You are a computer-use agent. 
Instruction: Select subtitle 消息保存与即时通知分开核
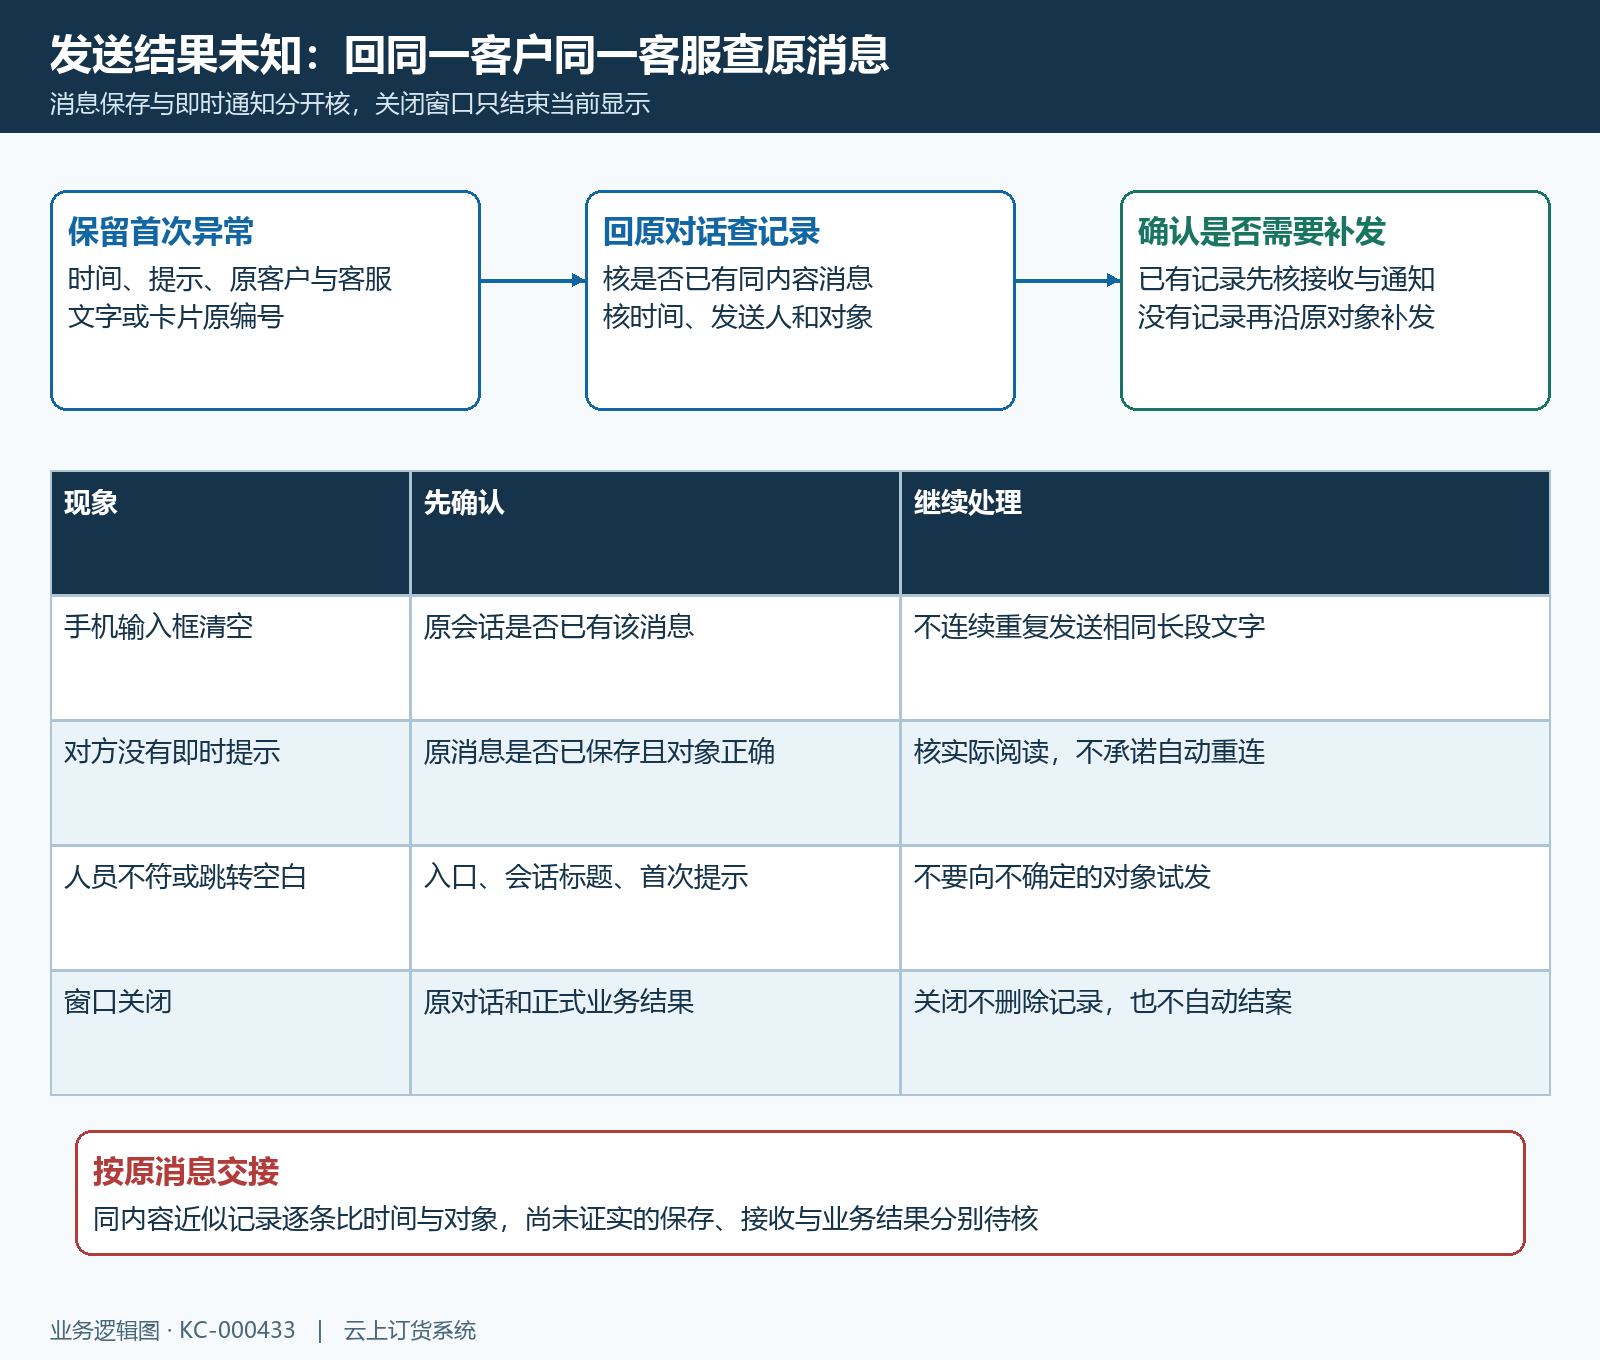point(200,104)
